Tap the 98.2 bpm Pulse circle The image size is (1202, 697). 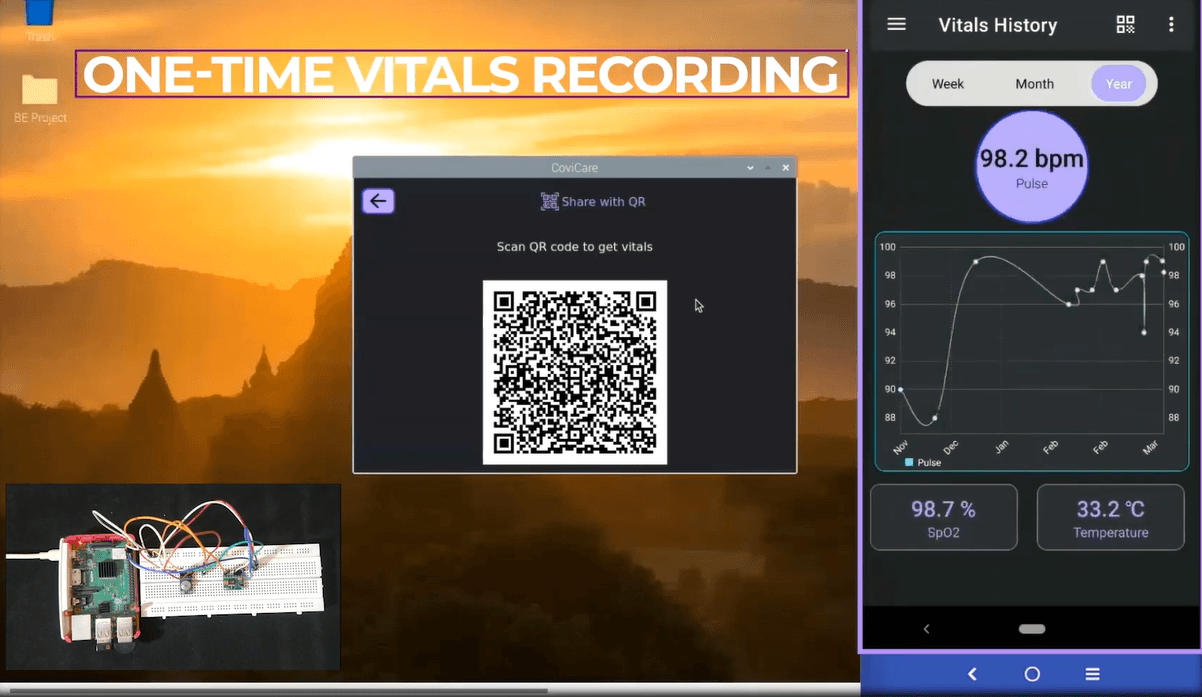[1032, 166]
